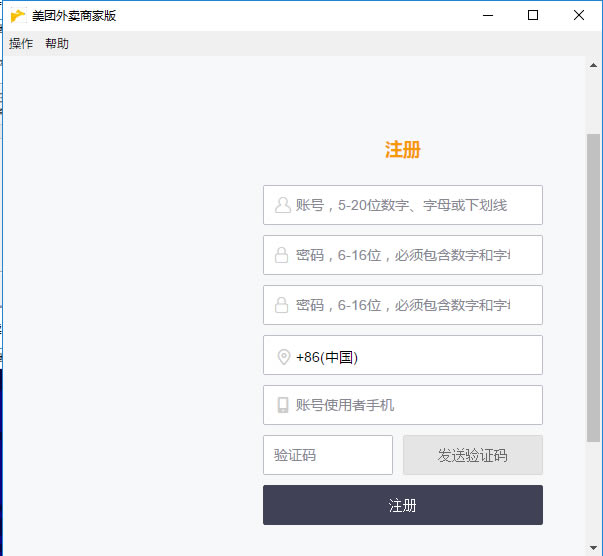Click the scrollbar up arrow

593,65
